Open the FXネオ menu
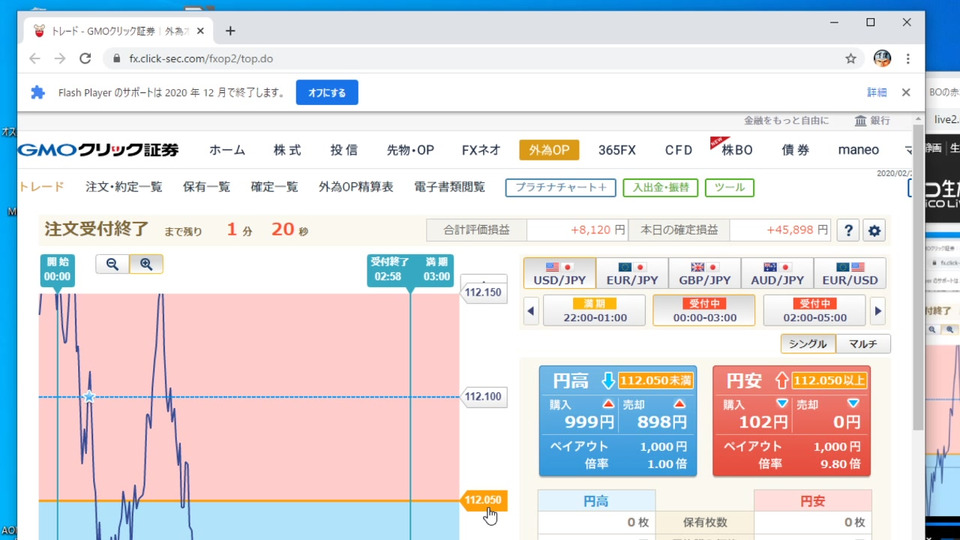 click(481, 150)
